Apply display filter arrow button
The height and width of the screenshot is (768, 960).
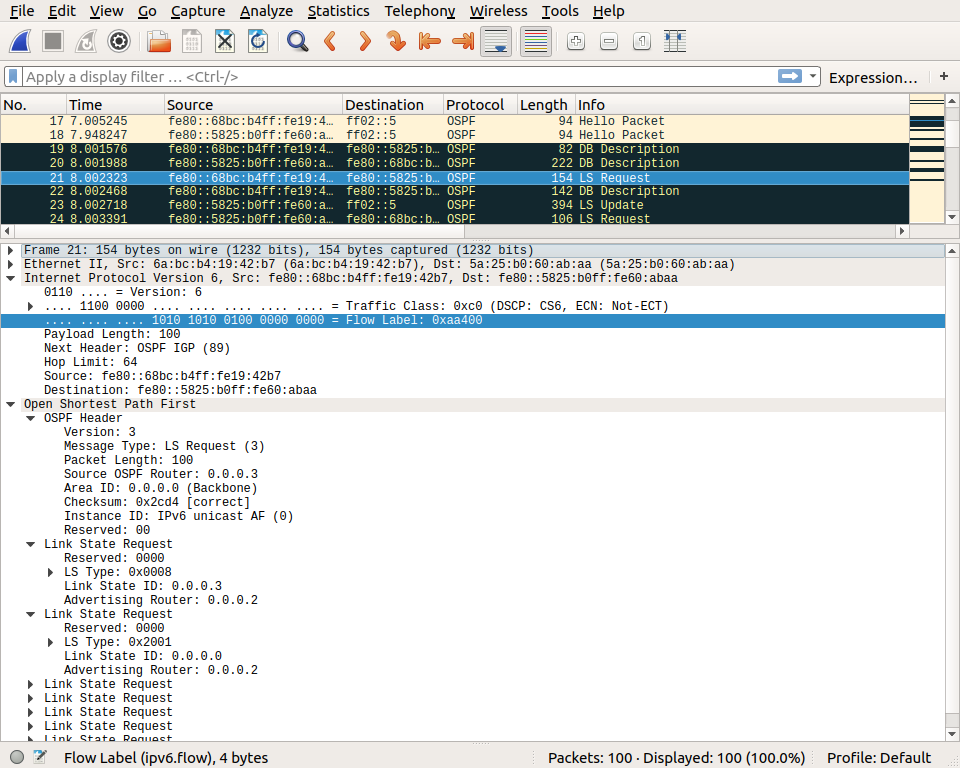pyautogui.click(x=790, y=76)
